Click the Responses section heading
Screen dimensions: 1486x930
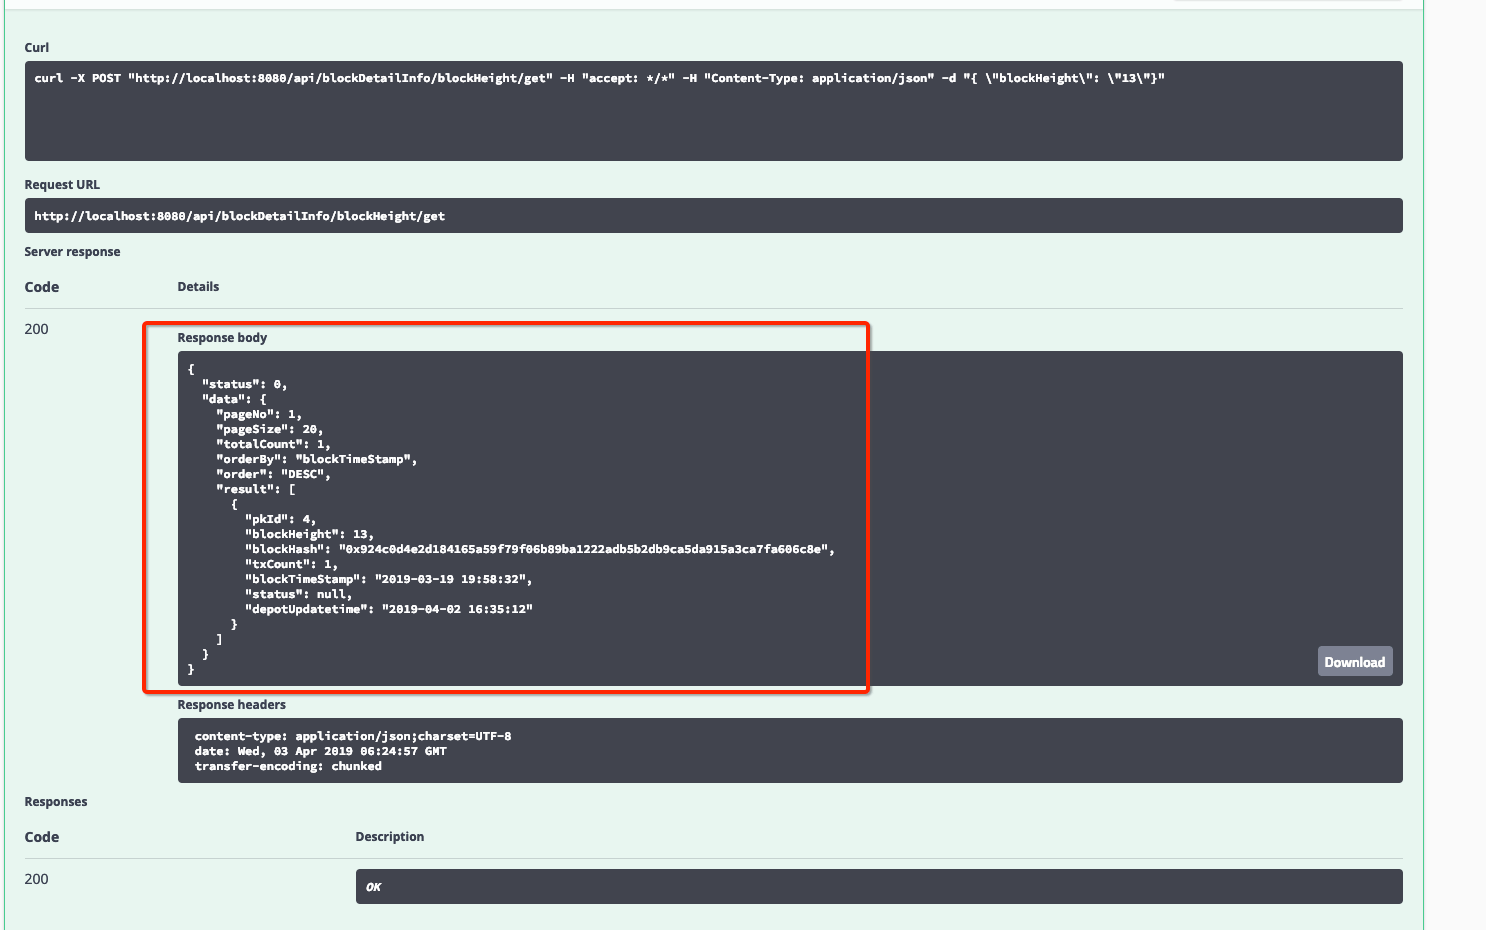tap(56, 802)
